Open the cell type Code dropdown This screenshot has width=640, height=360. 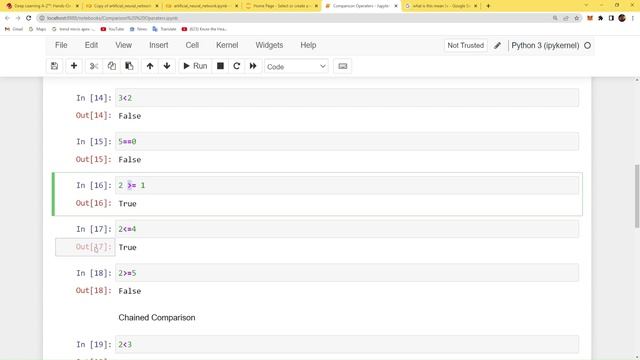coord(296,67)
